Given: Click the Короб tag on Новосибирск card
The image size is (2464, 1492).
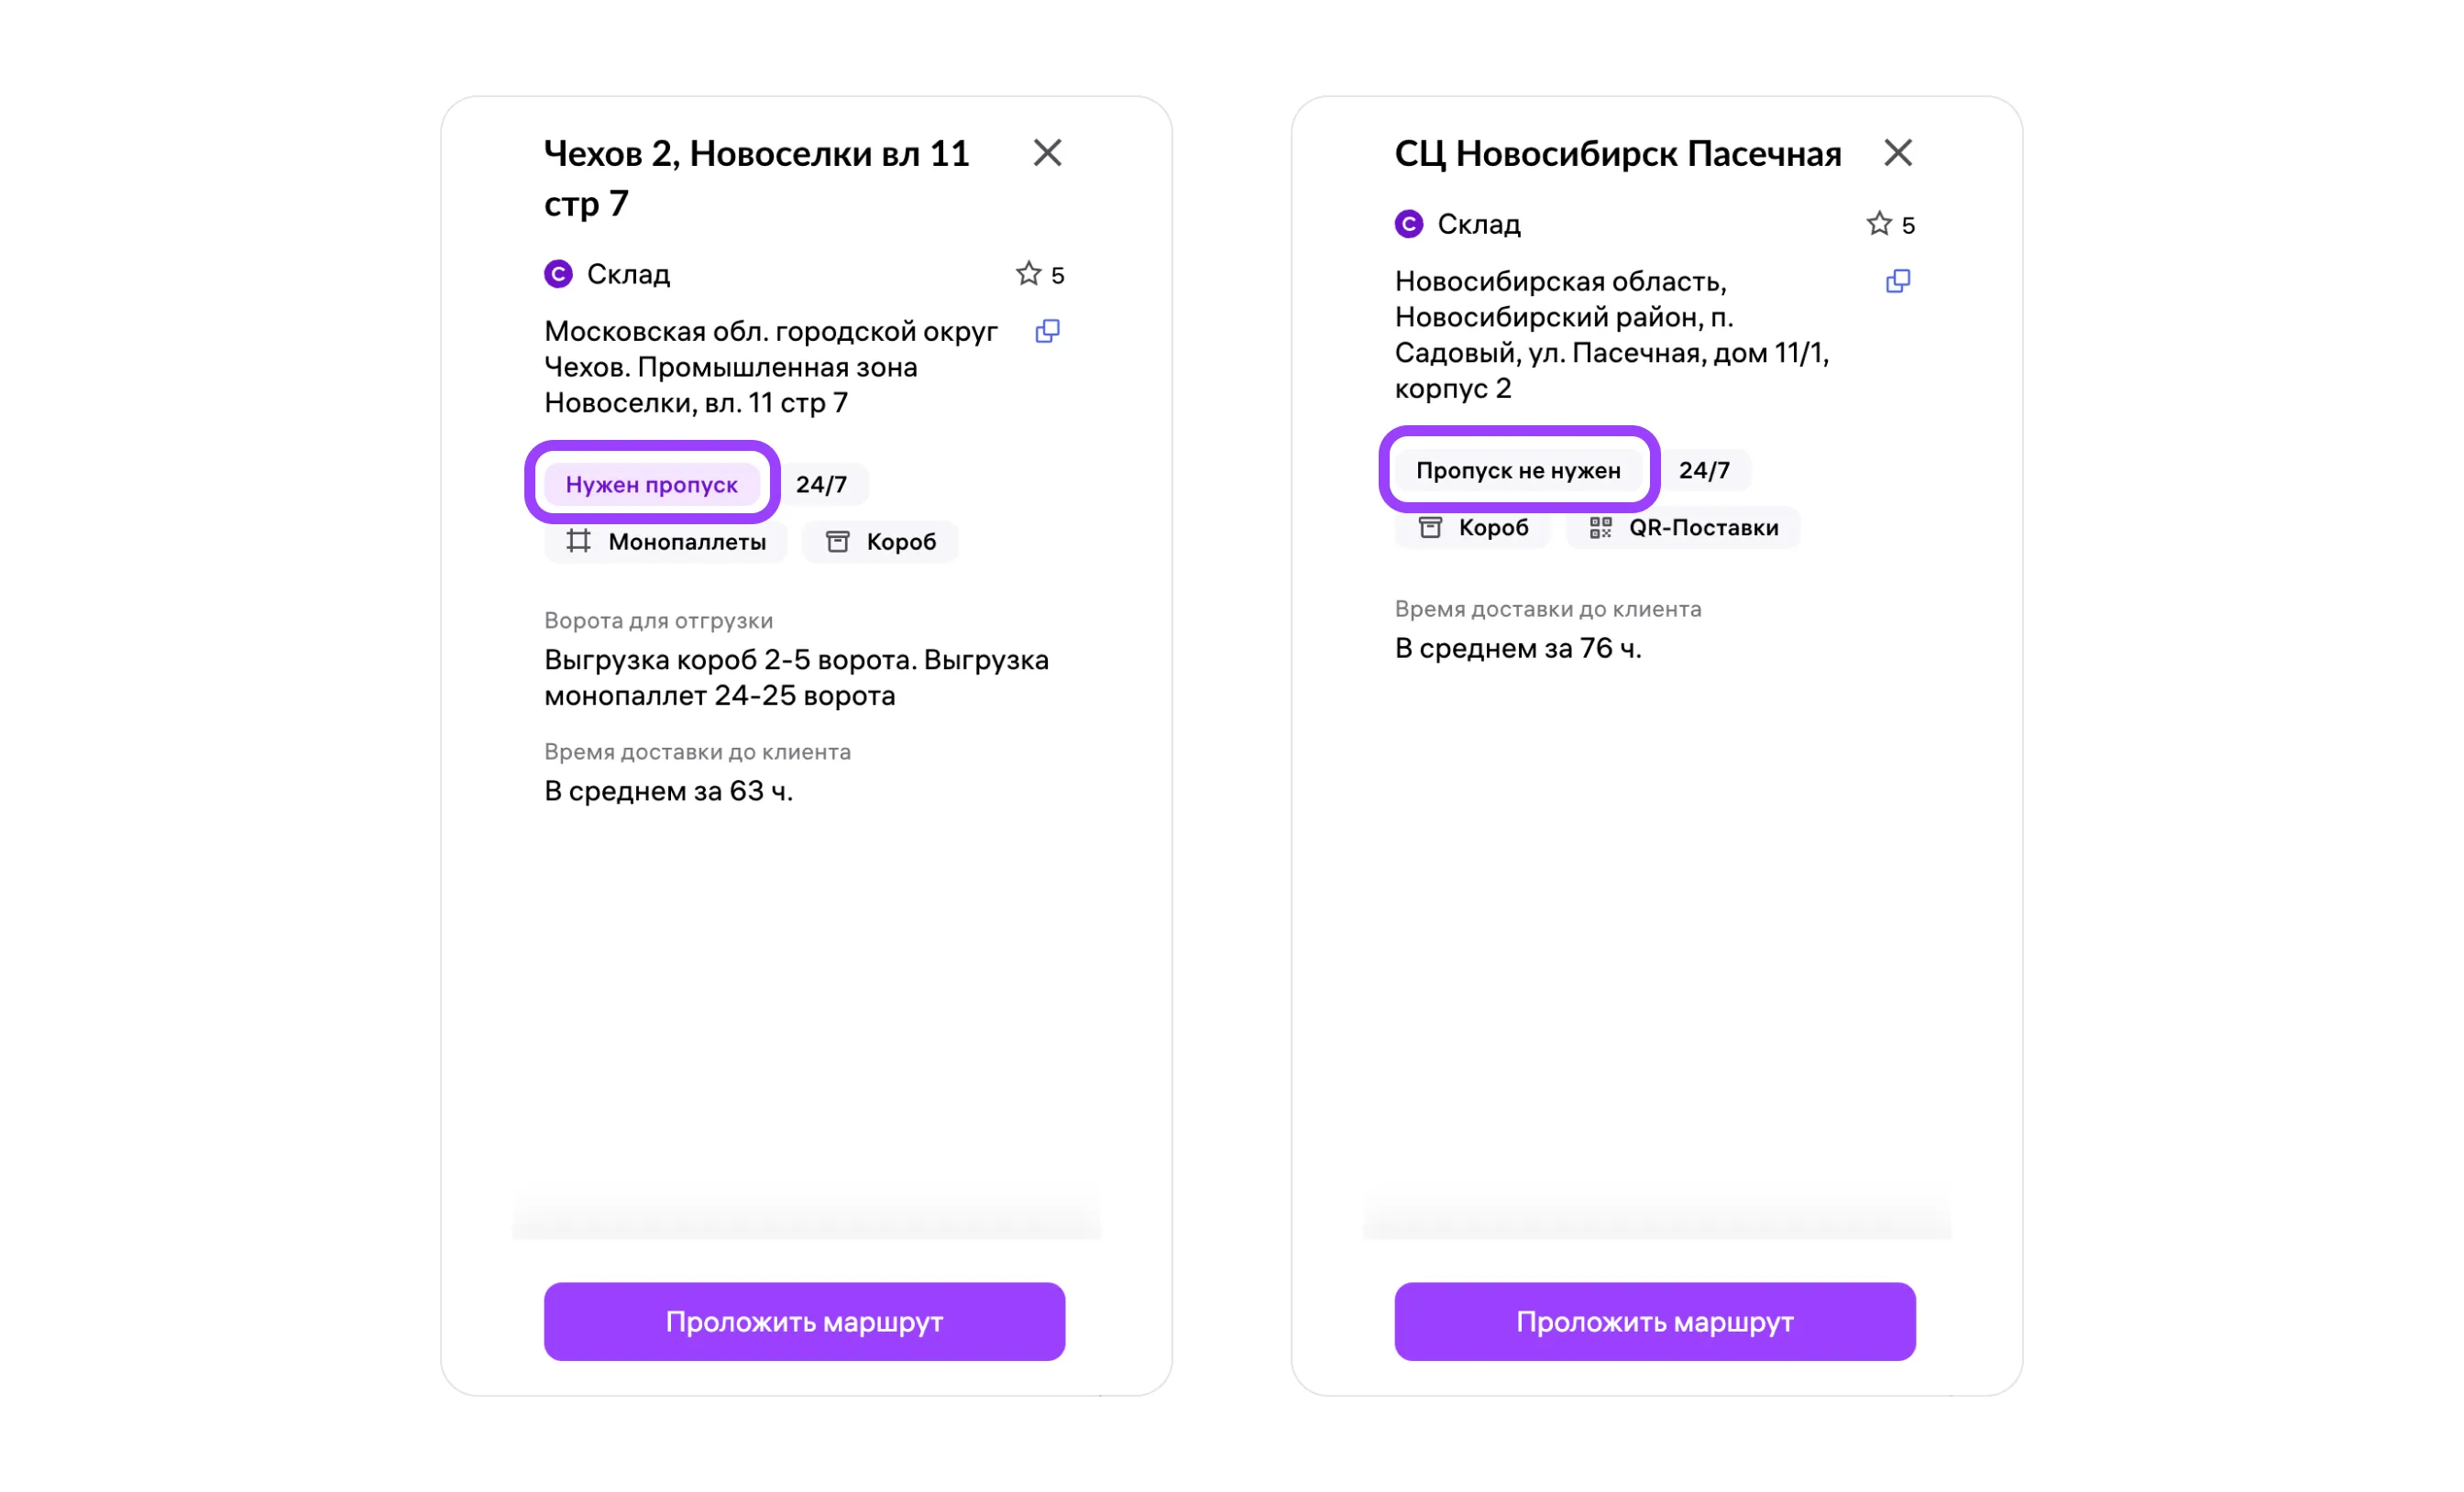Looking at the screenshot, I should click(1472, 528).
